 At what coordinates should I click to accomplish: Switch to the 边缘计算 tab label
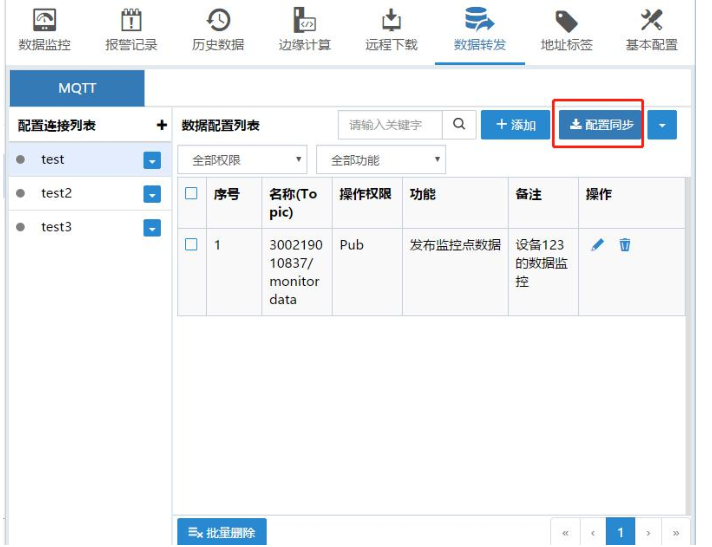305,45
